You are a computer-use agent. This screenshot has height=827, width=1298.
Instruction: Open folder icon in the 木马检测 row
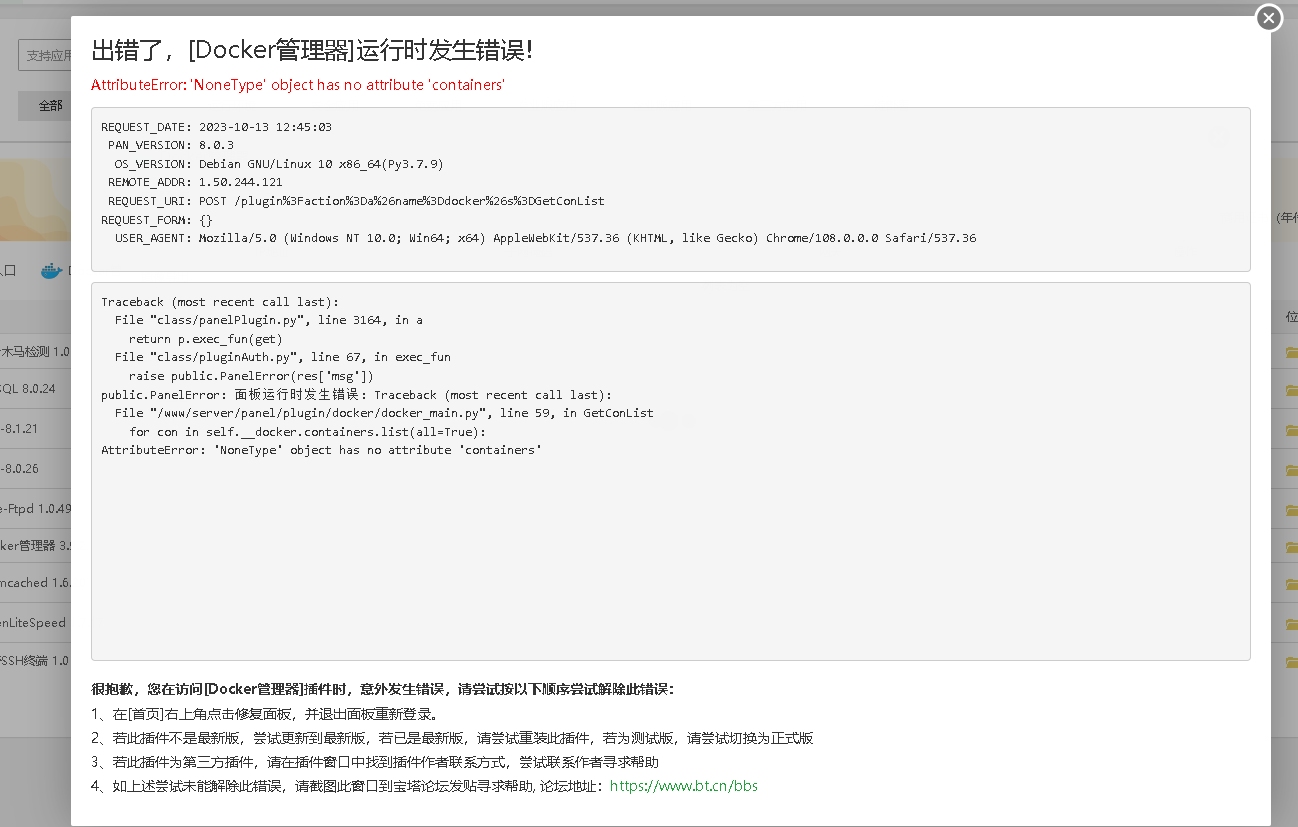click(1291, 352)
